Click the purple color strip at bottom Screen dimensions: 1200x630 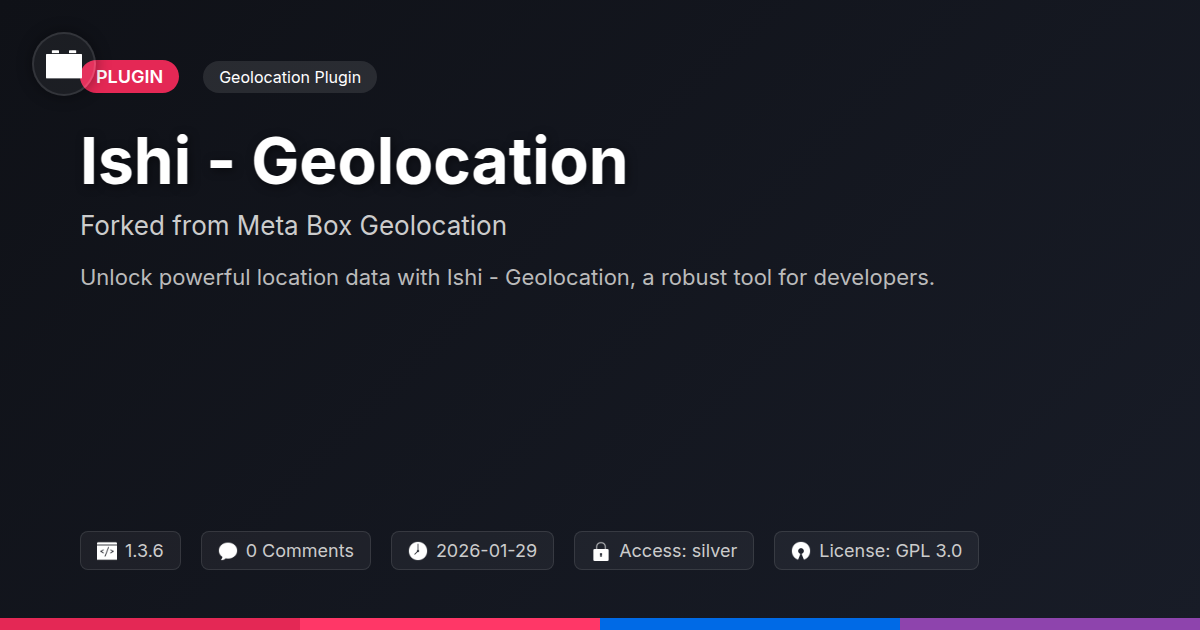click(x=1050, y=624)
